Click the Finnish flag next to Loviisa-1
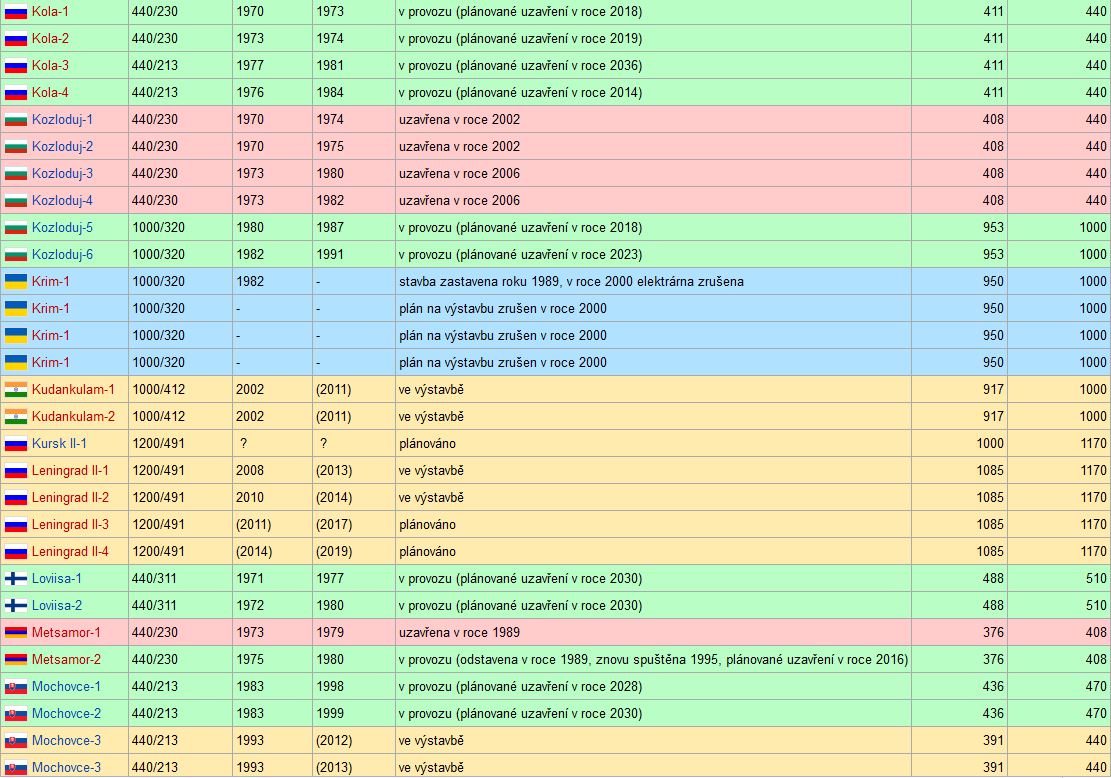 [15, 579]
